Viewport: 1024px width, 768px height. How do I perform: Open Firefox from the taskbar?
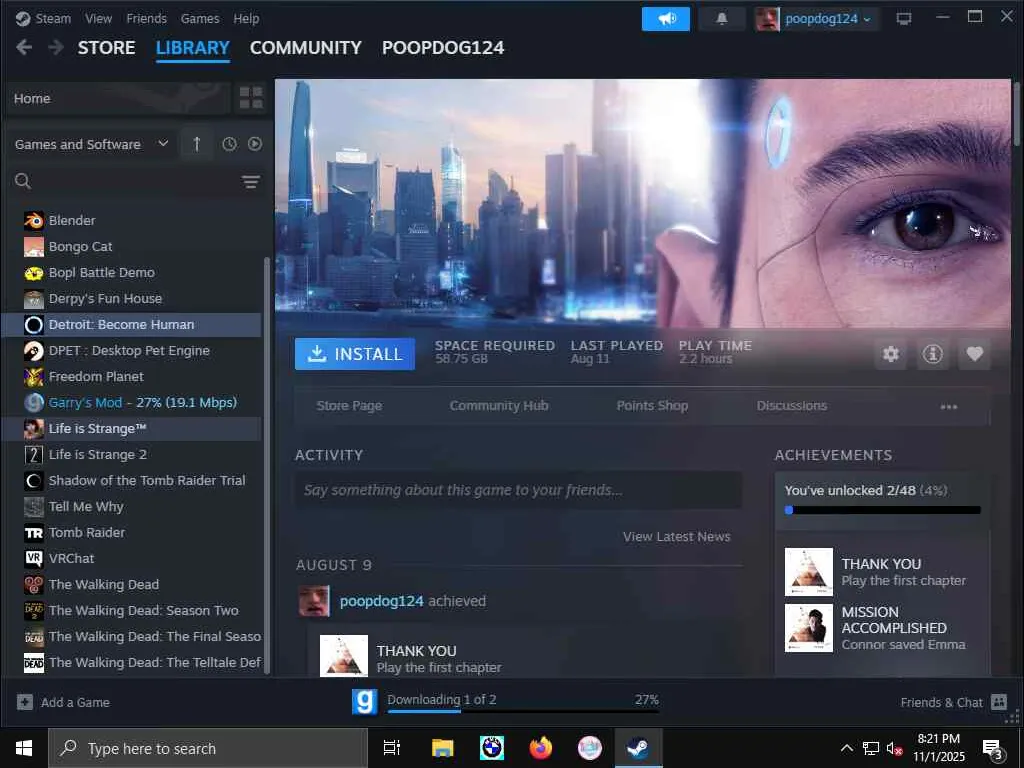[x=540, y=748]
